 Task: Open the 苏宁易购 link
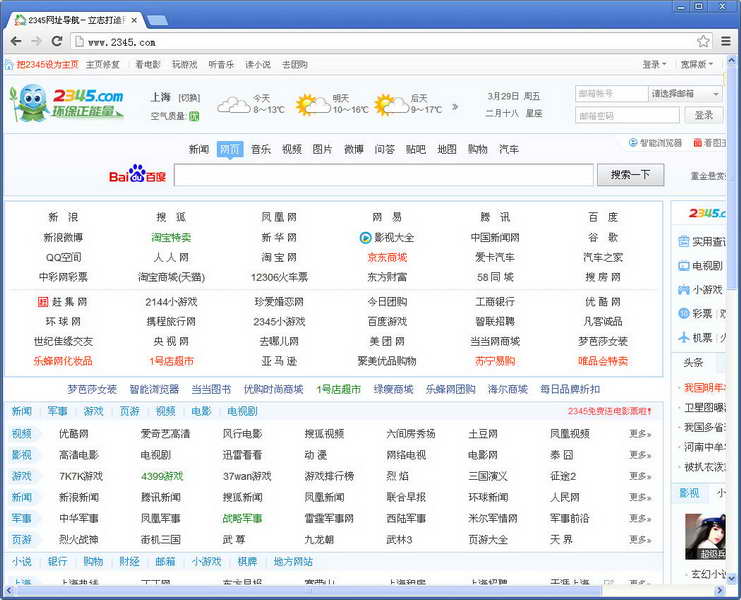click(x=495, y=361)
